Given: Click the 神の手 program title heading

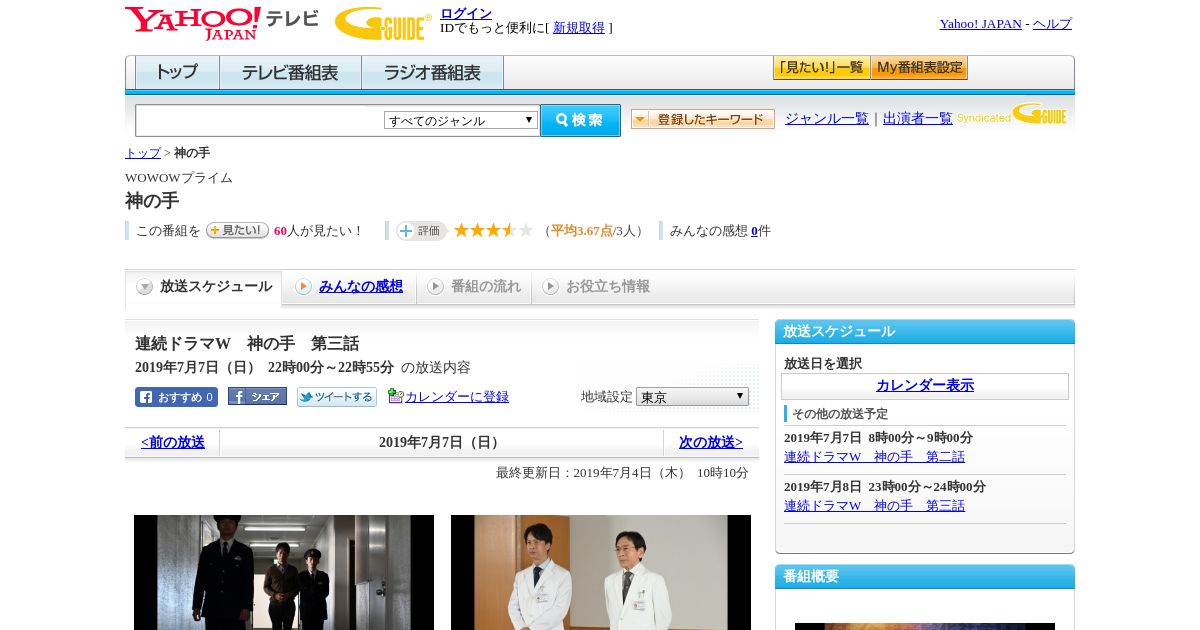Looking at the screenshot, I should pyautogui.click(x=152, y=201).
